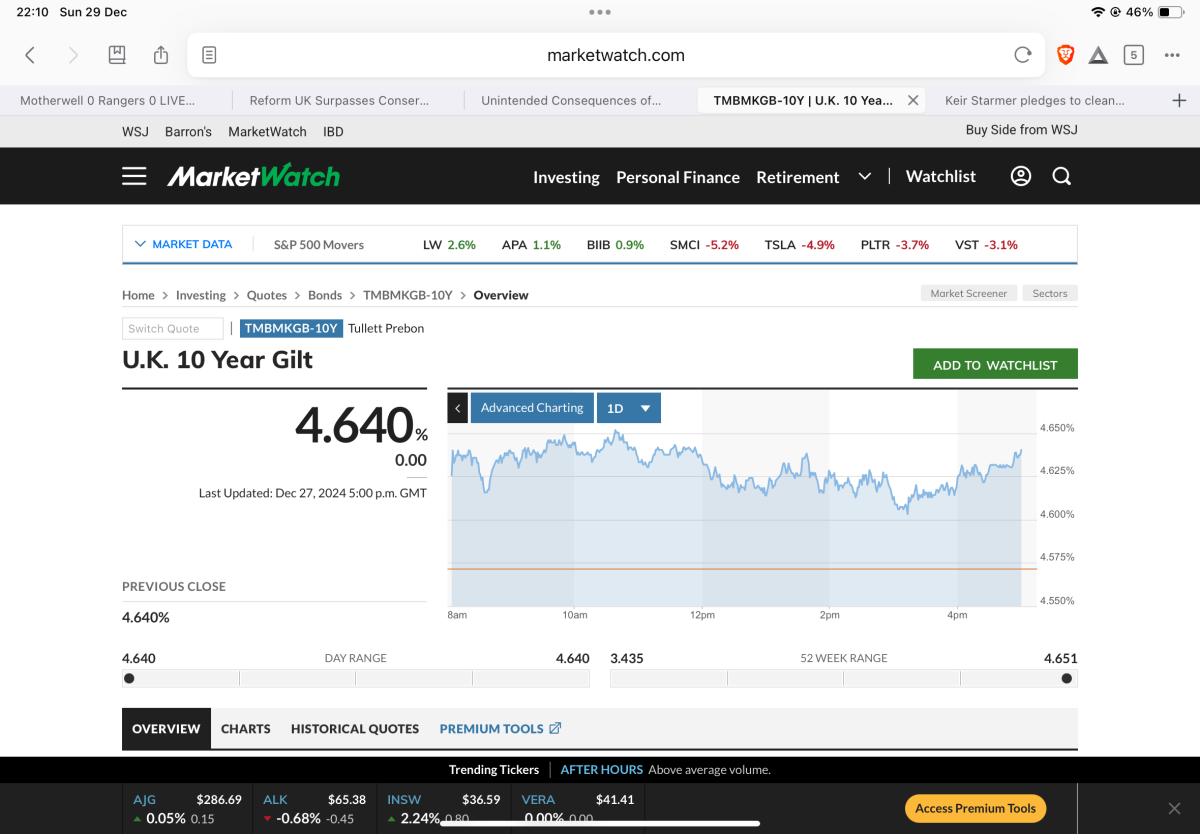This screenshot has width=1200, height=834.
Task: Go to Watchlist in navigation
Action: click(941, 176)
